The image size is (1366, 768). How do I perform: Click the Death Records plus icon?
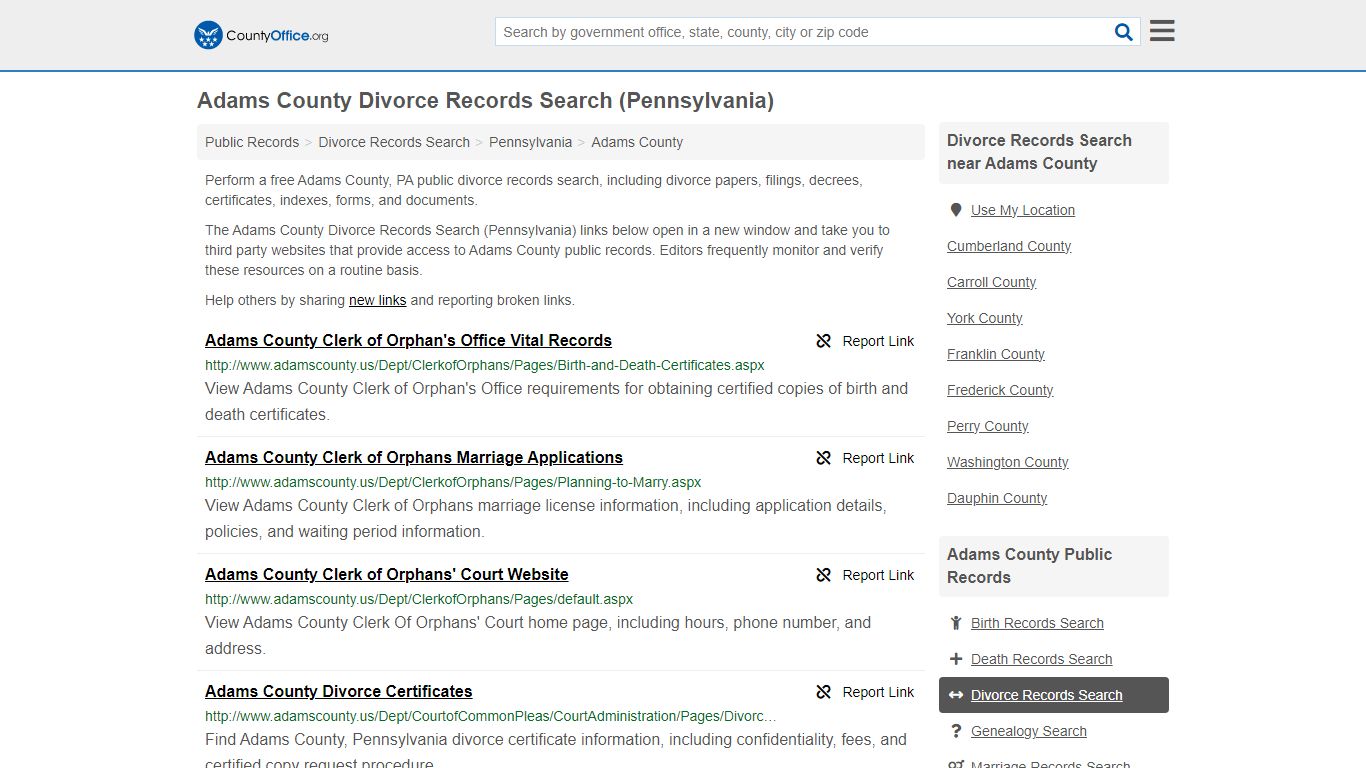click(x=956, y=659)
